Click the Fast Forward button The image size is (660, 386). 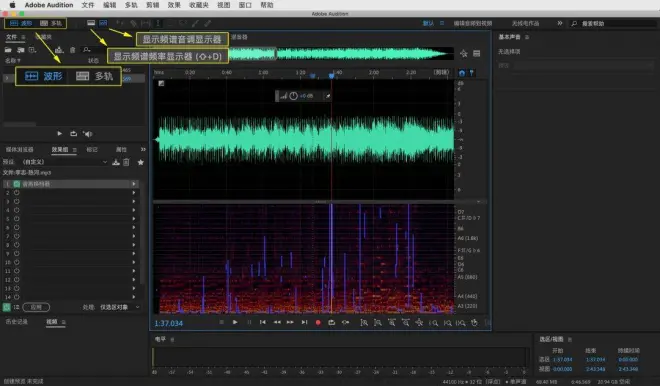coord(290,322)
